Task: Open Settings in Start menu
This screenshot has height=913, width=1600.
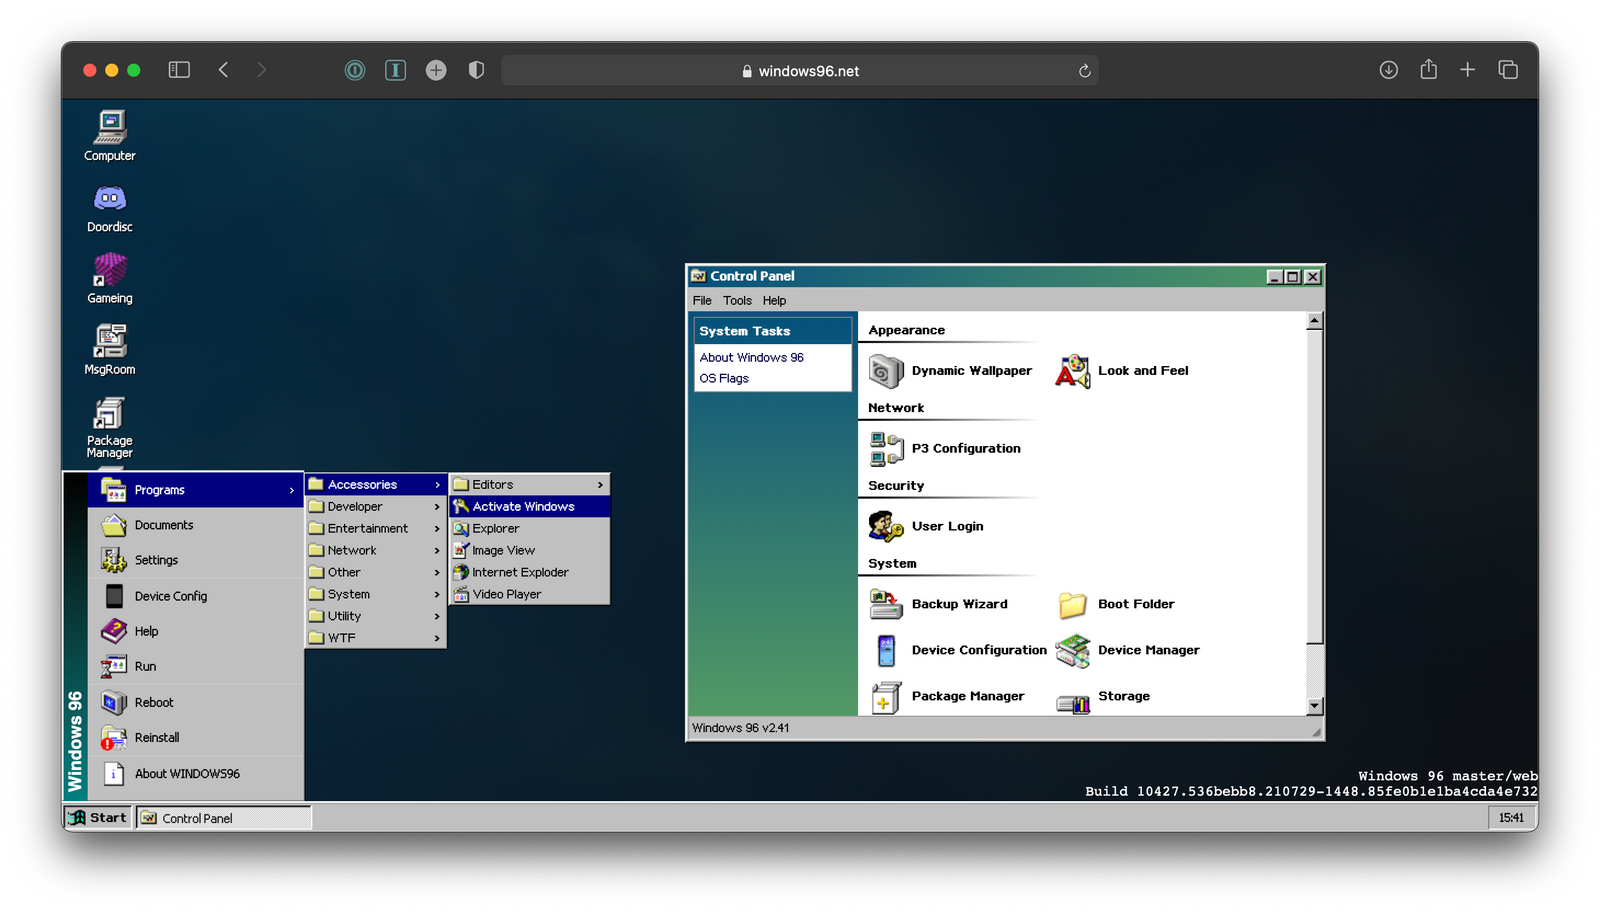Action: [x=196, y=561]
